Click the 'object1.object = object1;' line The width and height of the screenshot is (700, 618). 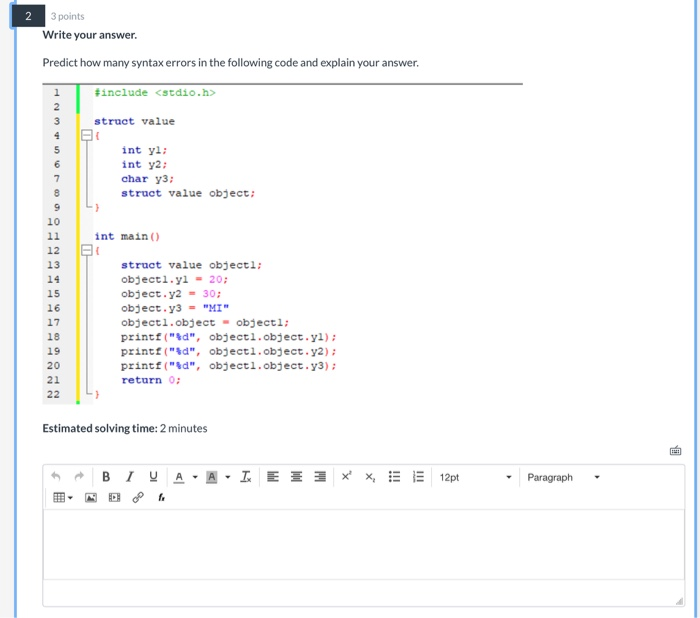pos(205,322)
